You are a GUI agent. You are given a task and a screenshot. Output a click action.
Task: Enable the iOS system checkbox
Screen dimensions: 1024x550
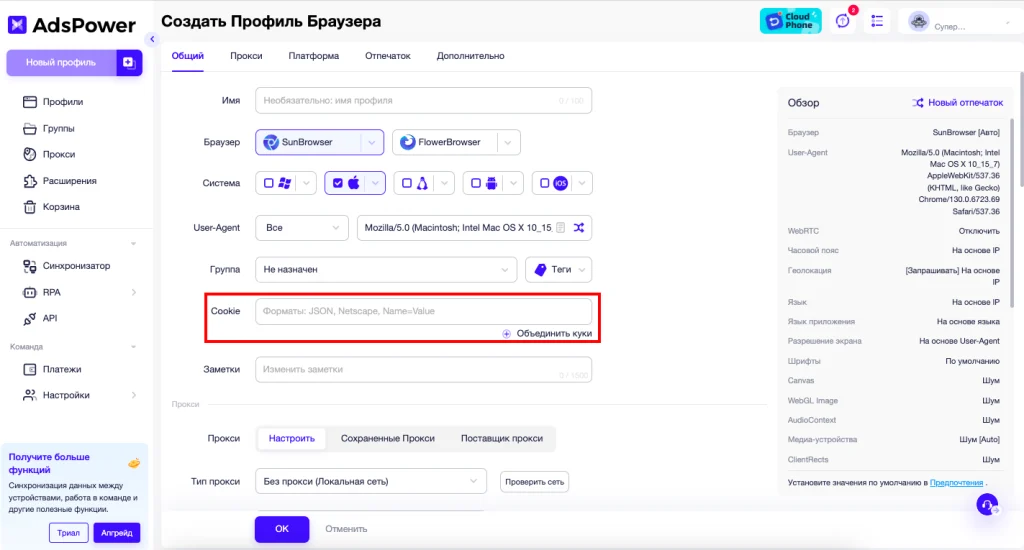(545, 184)
